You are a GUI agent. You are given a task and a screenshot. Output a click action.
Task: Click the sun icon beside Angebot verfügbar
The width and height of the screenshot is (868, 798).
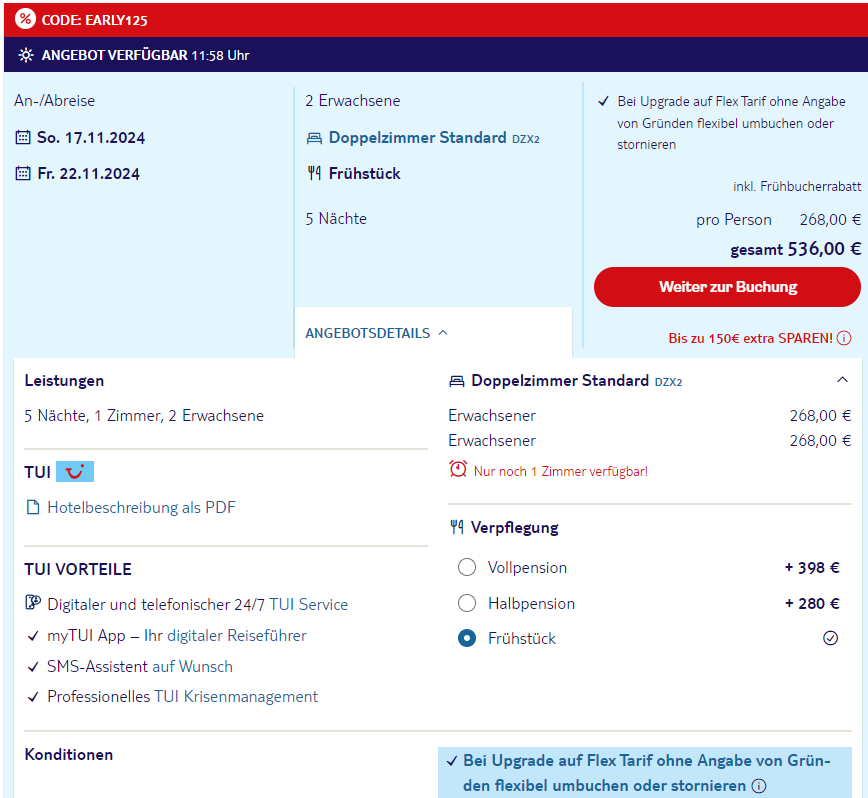pos(25,55)
